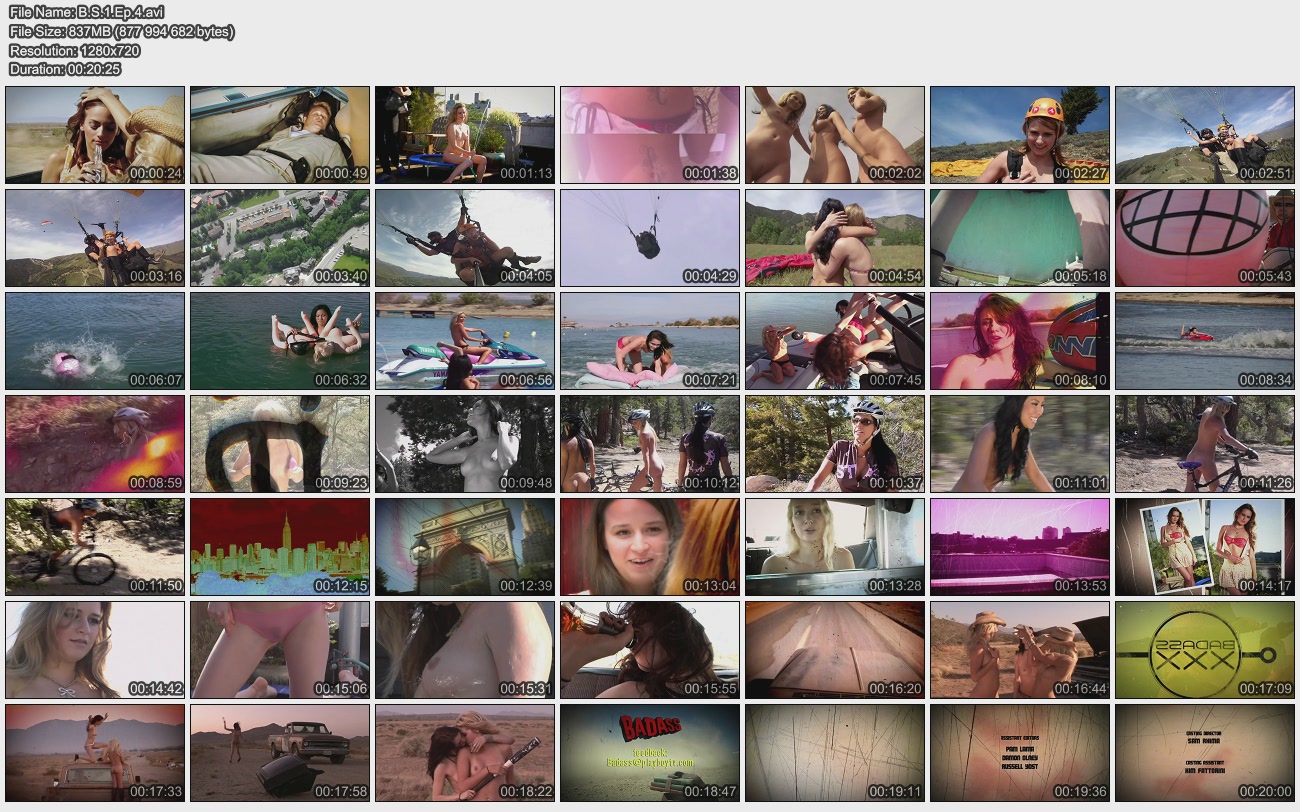This screenshot has height=812, width=1300.
Task: Click the desert pickup truck thumbnail at 00:17:58
Action: tap(280, 753)
